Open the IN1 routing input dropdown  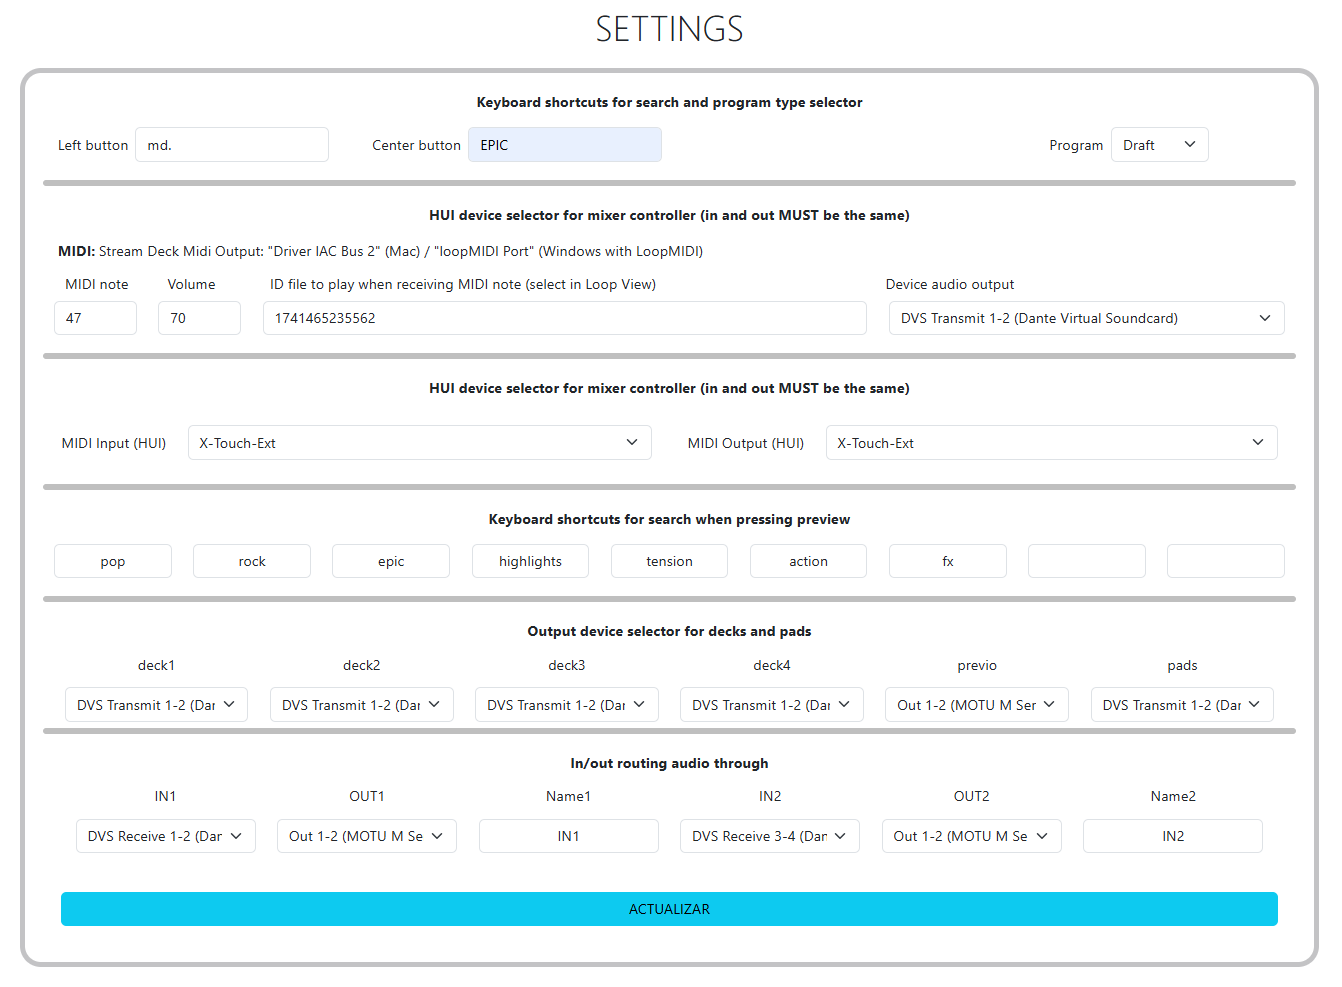[166, 836]
